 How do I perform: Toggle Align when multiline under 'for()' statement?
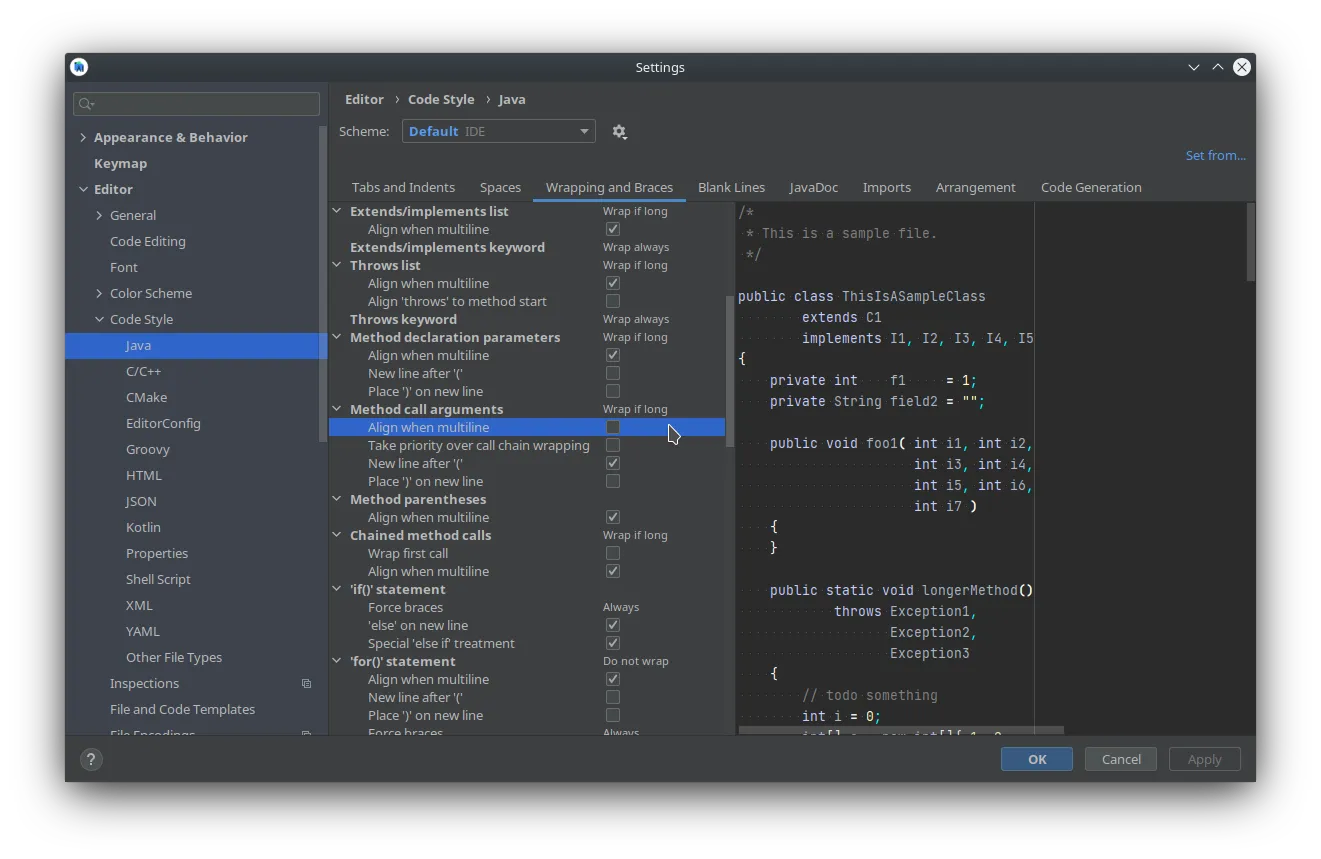click(x=613, y=679)
